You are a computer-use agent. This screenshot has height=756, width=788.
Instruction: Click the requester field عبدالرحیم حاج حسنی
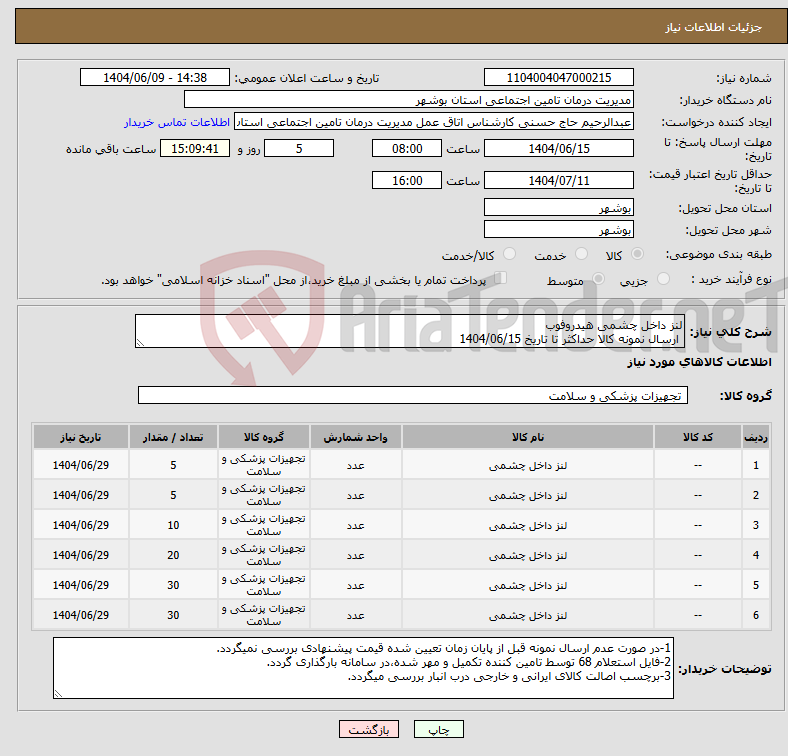pyautogui.click(x=434, y=122)
